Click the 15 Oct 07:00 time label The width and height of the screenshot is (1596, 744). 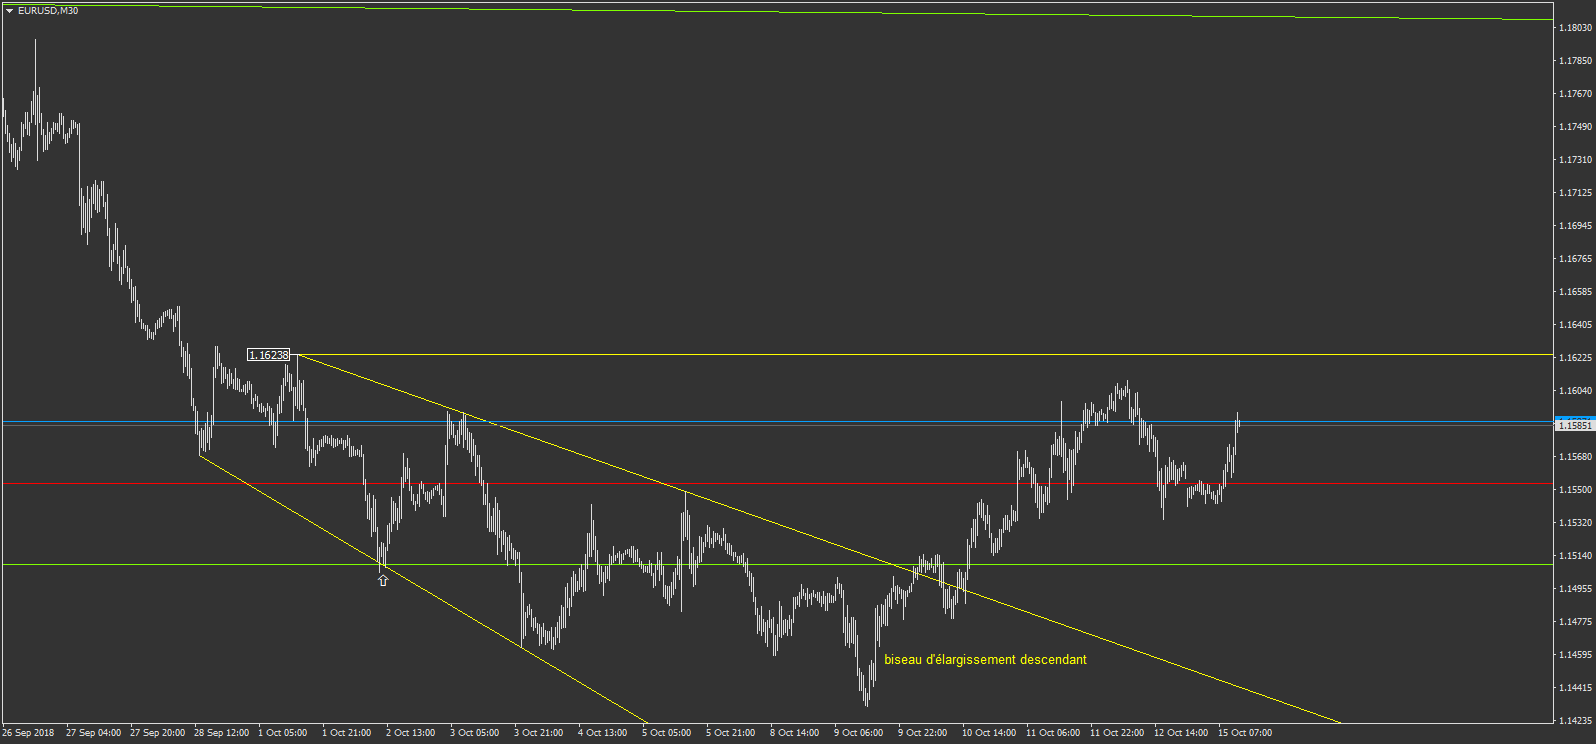pos(1245,733)
